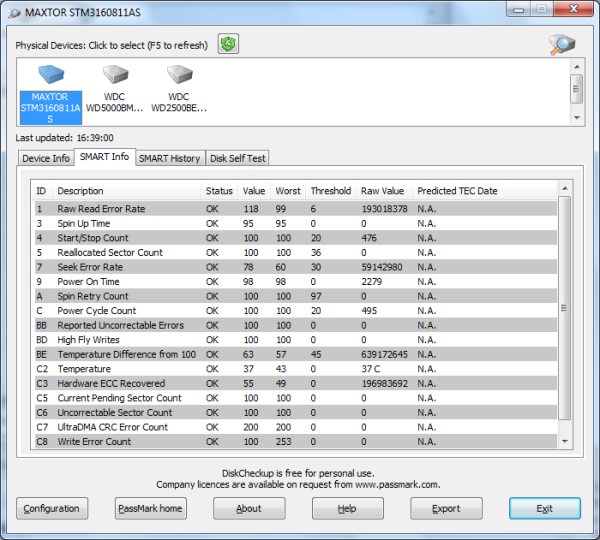Select the UltraDMA CRC Error Count row
This screenshot has height=540, width=600.
pos(295,427)
